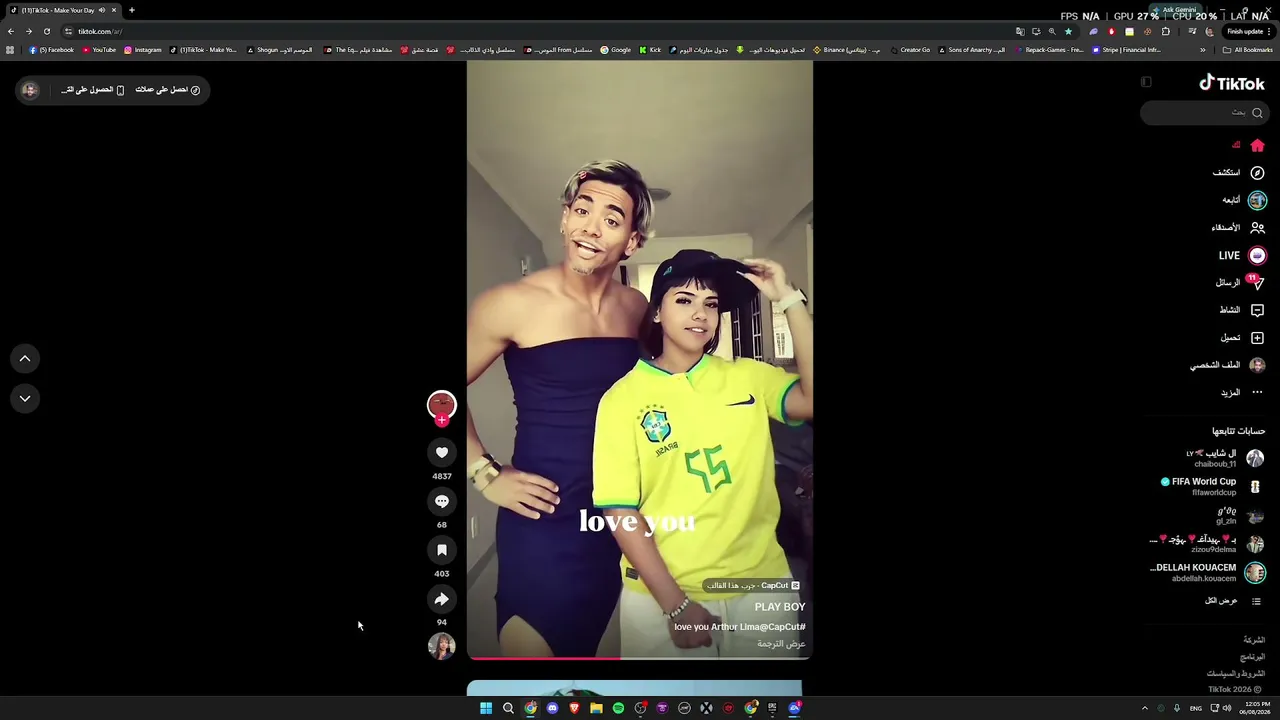1280x720 pixels.
Task: Follow the creator with the red plus badge
Action: coord(441,421)
